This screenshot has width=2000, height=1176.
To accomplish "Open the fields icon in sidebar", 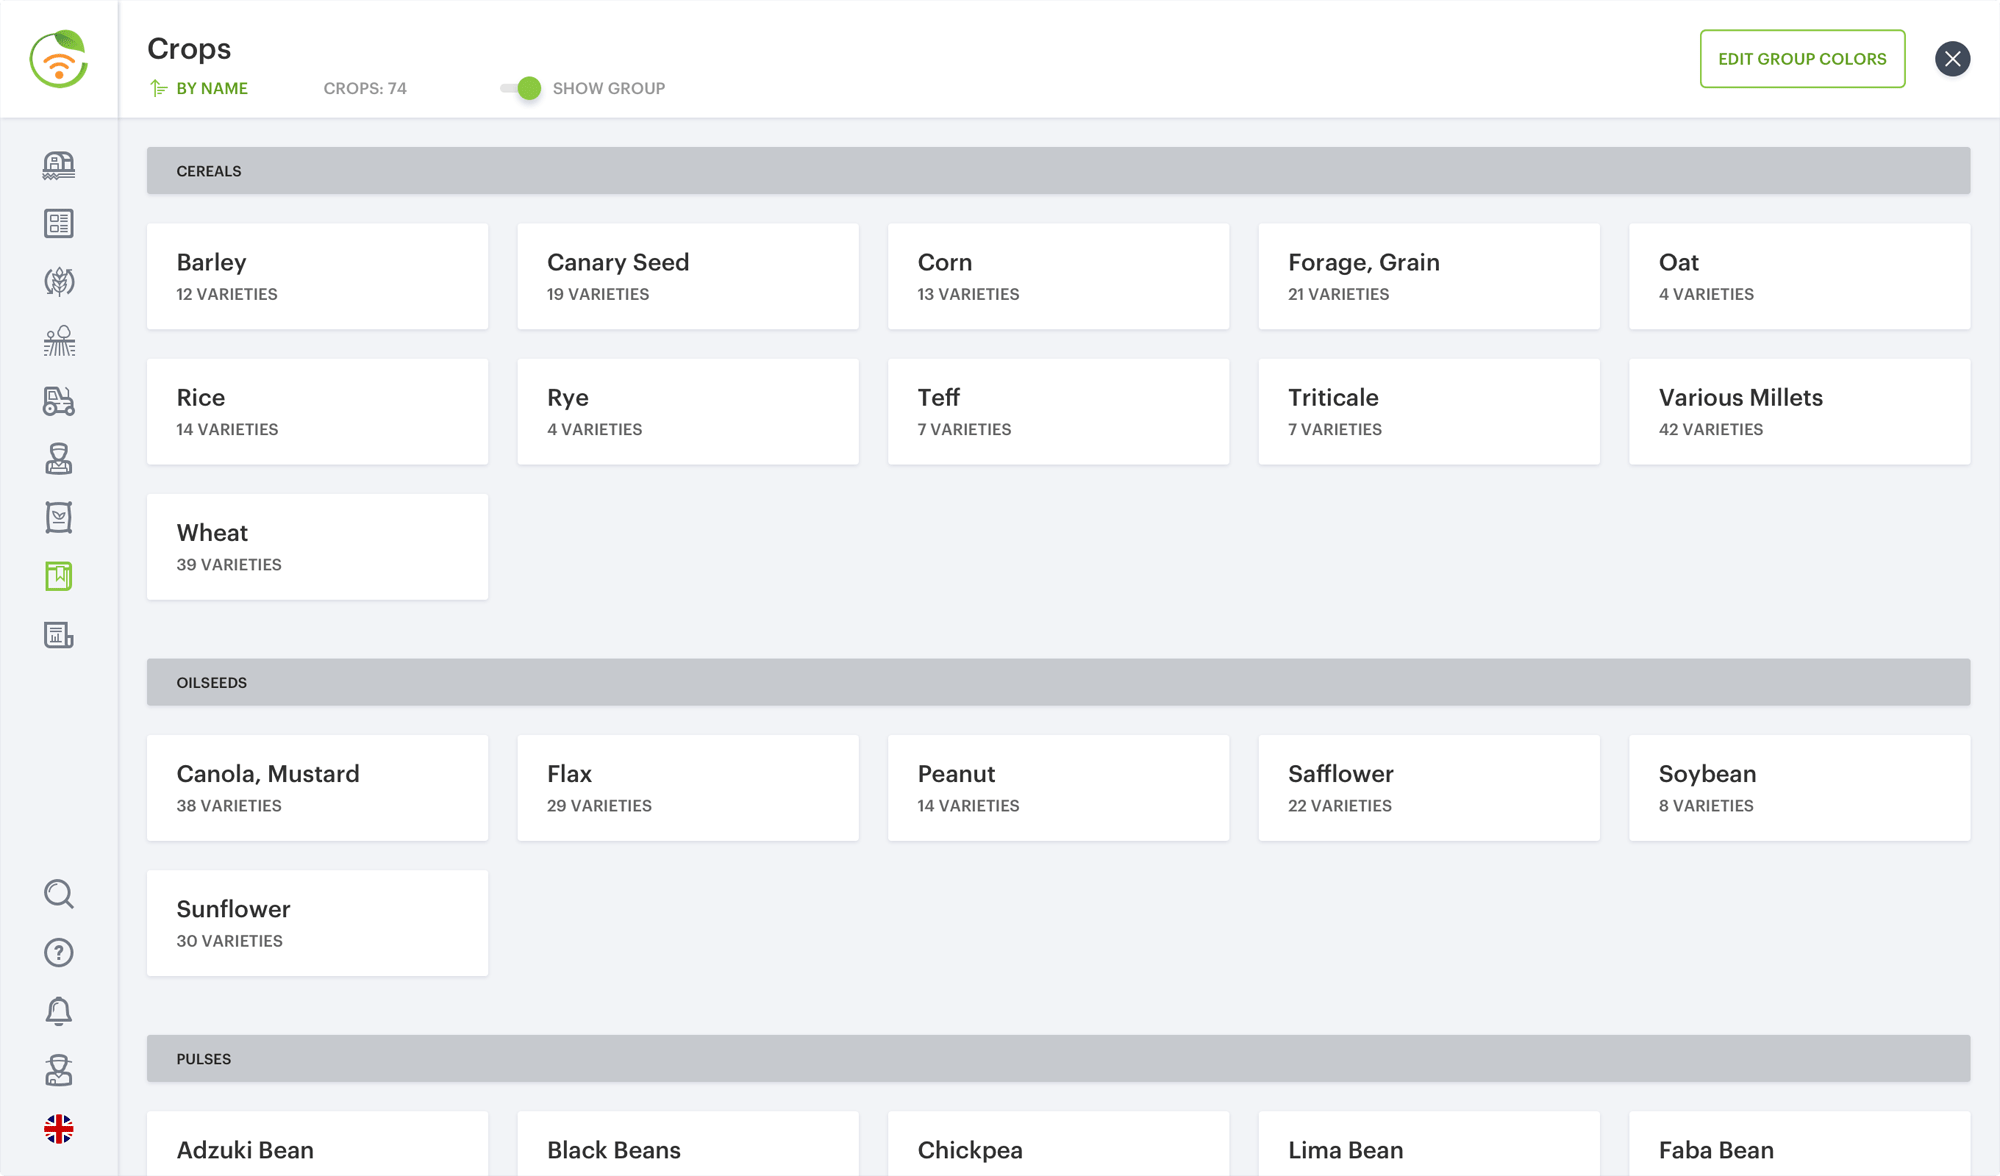I will point(59,341).
